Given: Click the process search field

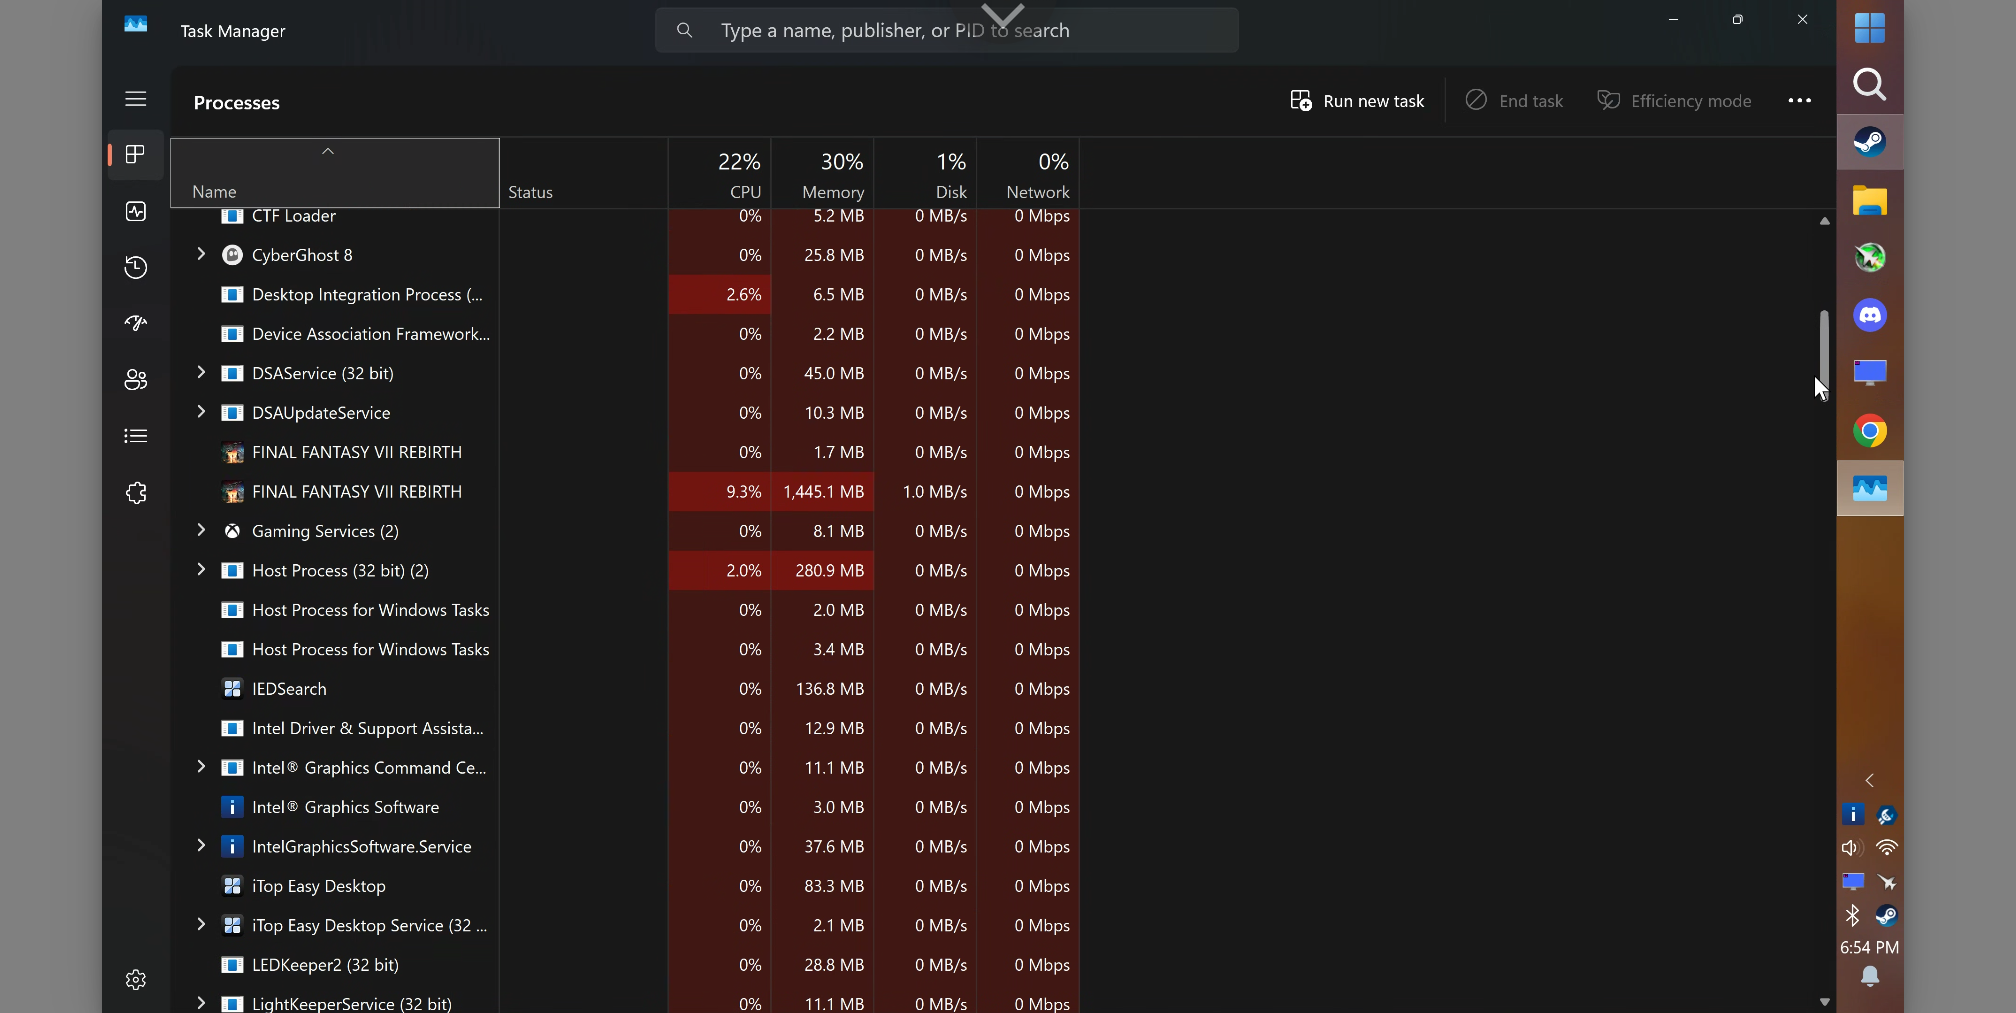Looking at the screenshot, I should coord(946,31).
